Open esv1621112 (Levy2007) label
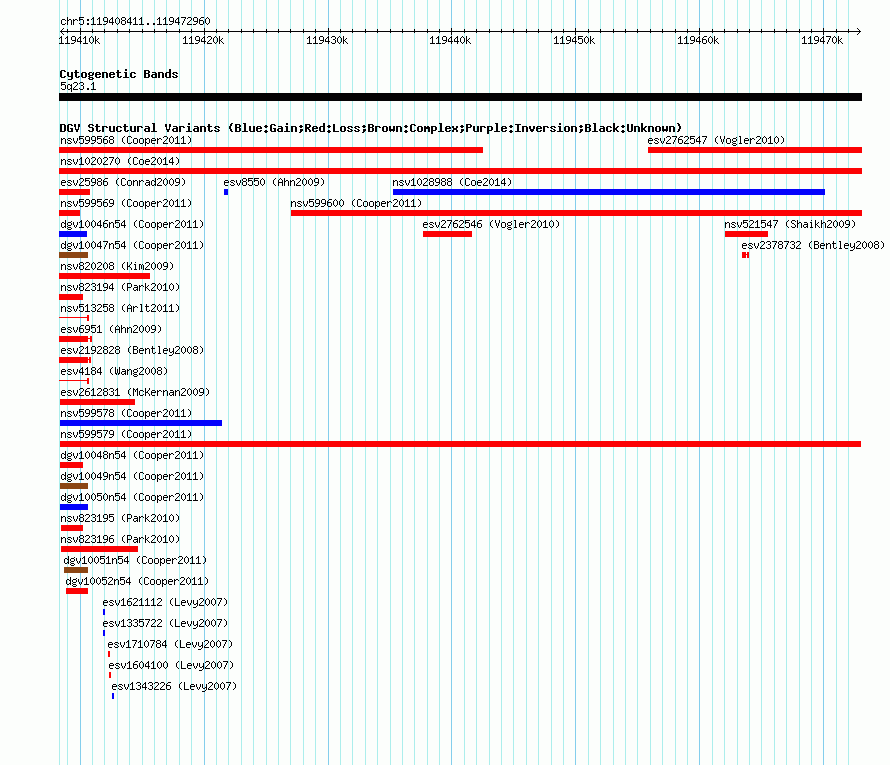Image resolution: width=890 pixels, height=765 pixels. pyautogui.click(x=165, y=602)
